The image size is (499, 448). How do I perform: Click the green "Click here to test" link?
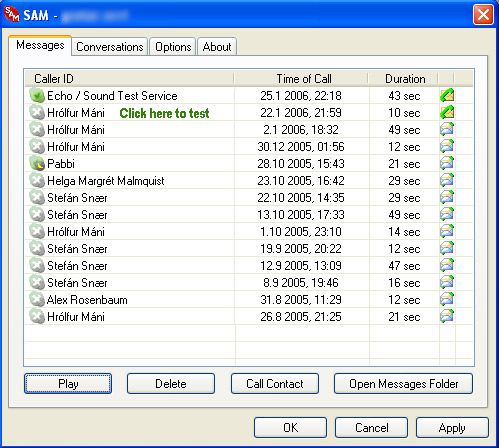[x=164, y=113]
